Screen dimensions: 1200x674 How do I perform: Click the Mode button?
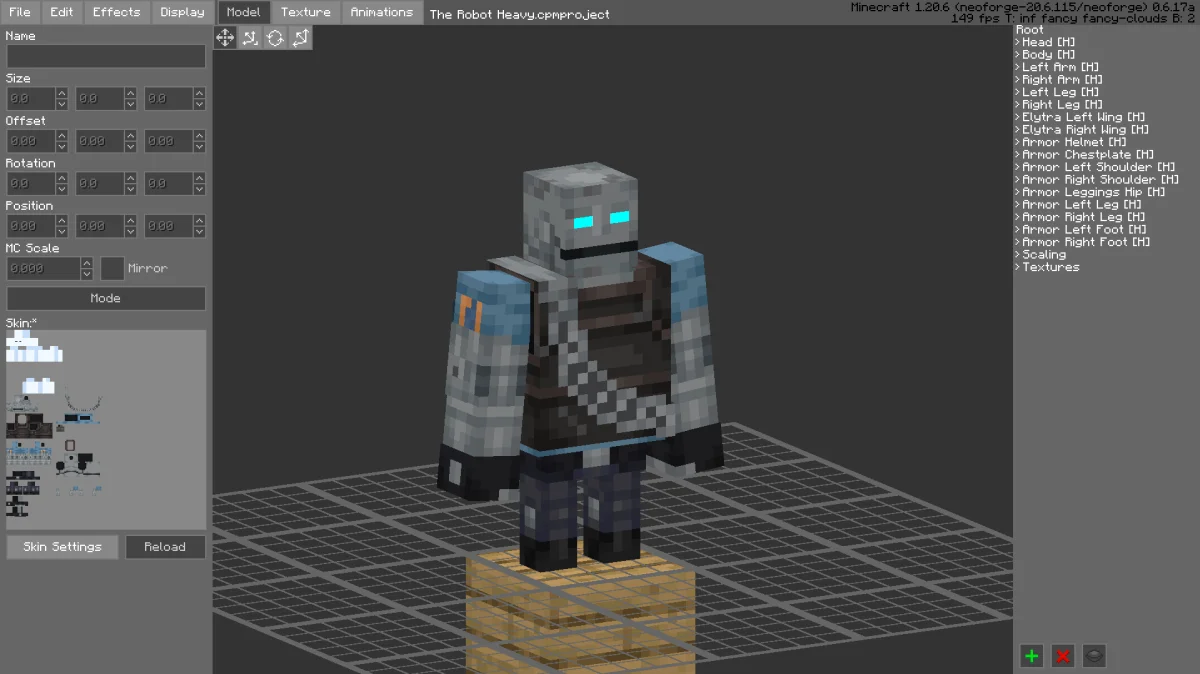(x=106, y=298)
